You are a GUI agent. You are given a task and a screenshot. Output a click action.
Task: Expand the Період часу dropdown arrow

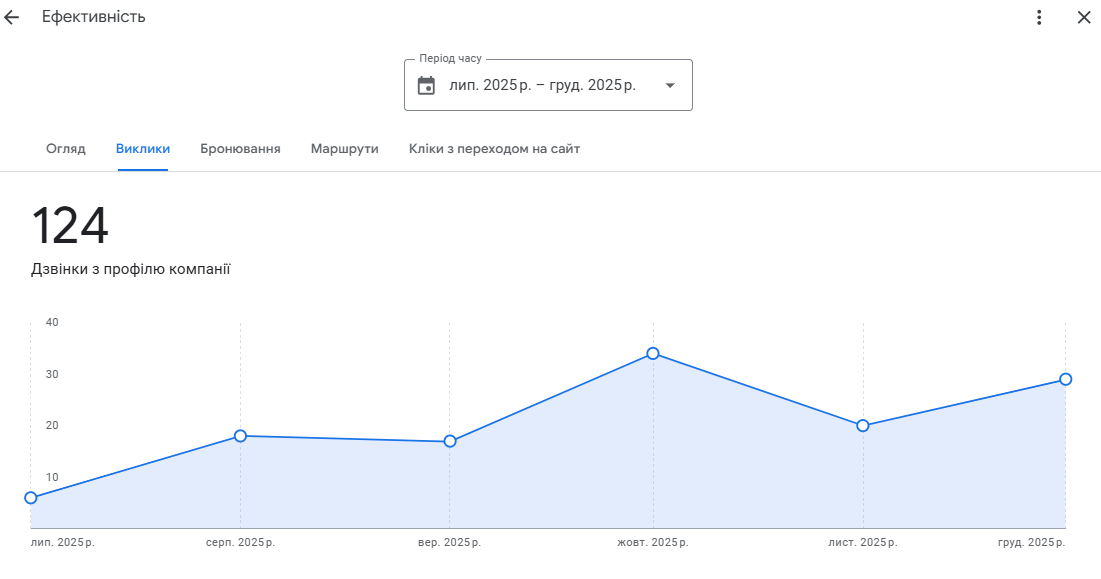pyautogui.click(x=670, y=85)
